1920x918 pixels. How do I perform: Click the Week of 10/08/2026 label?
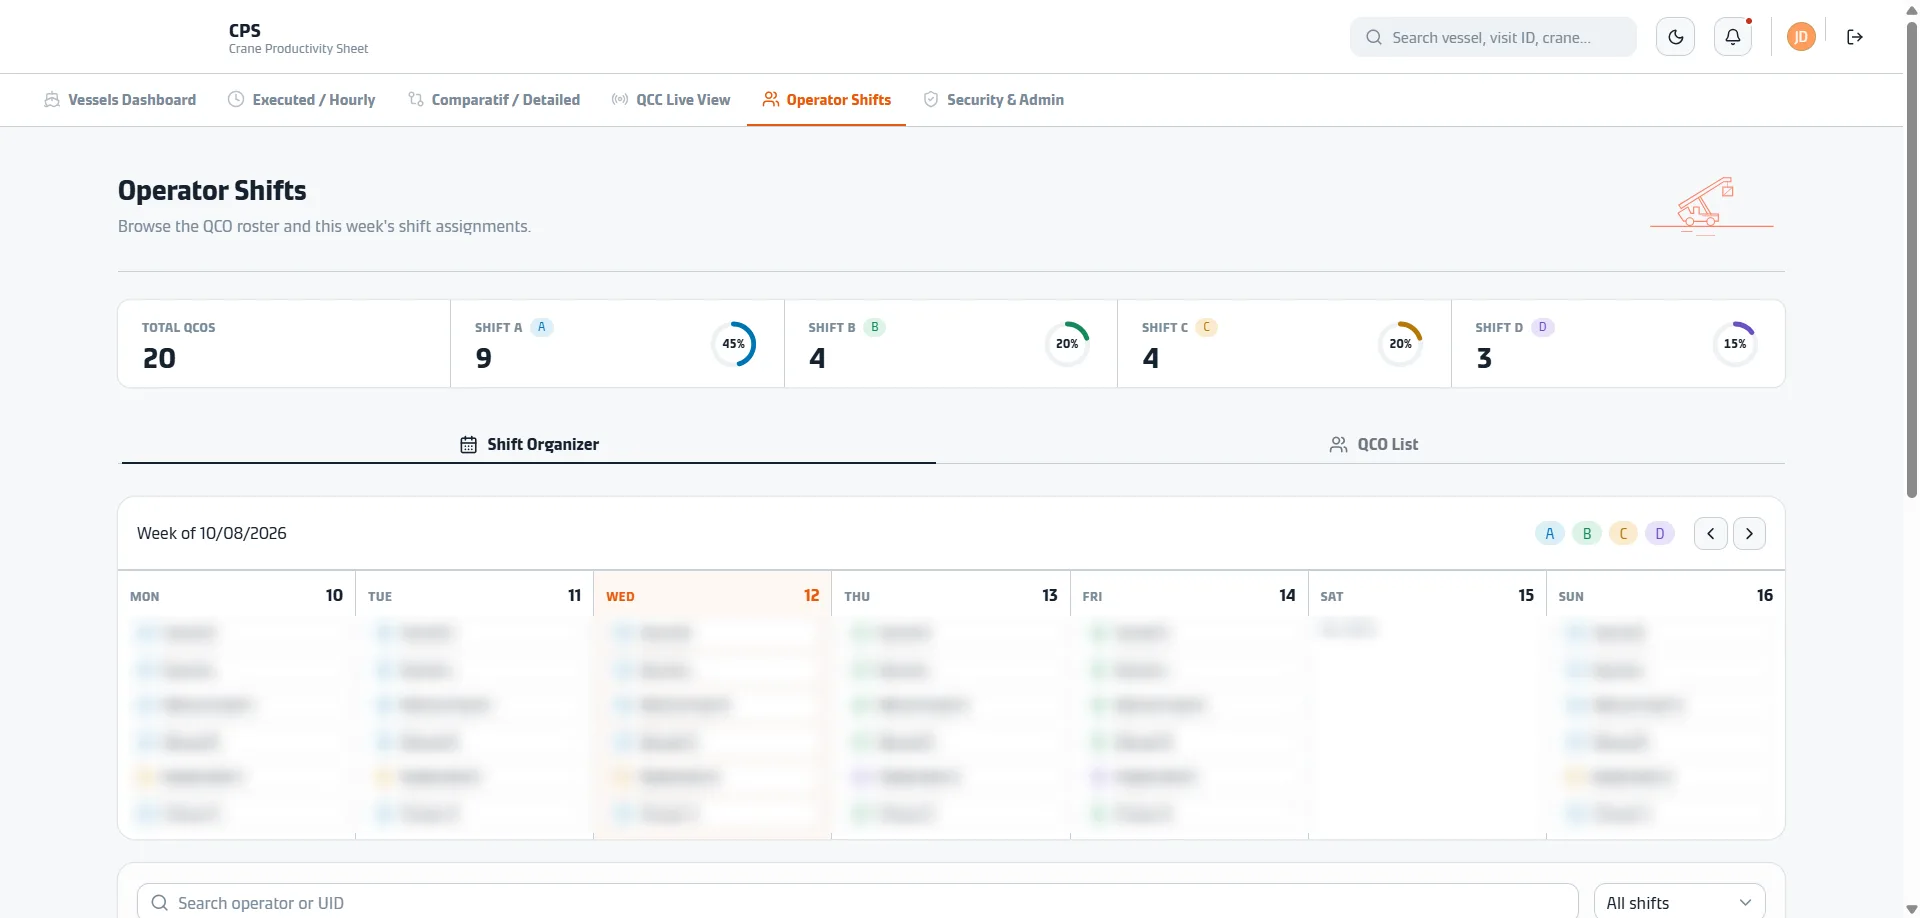[x=212, y=533]
